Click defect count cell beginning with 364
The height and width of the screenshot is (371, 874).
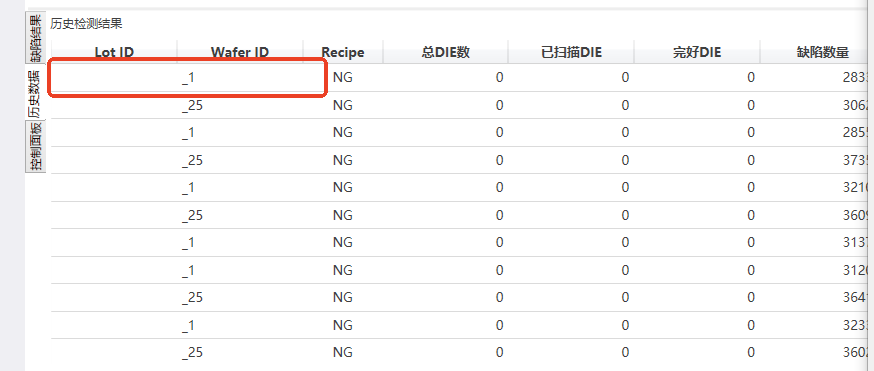point(817,297)
